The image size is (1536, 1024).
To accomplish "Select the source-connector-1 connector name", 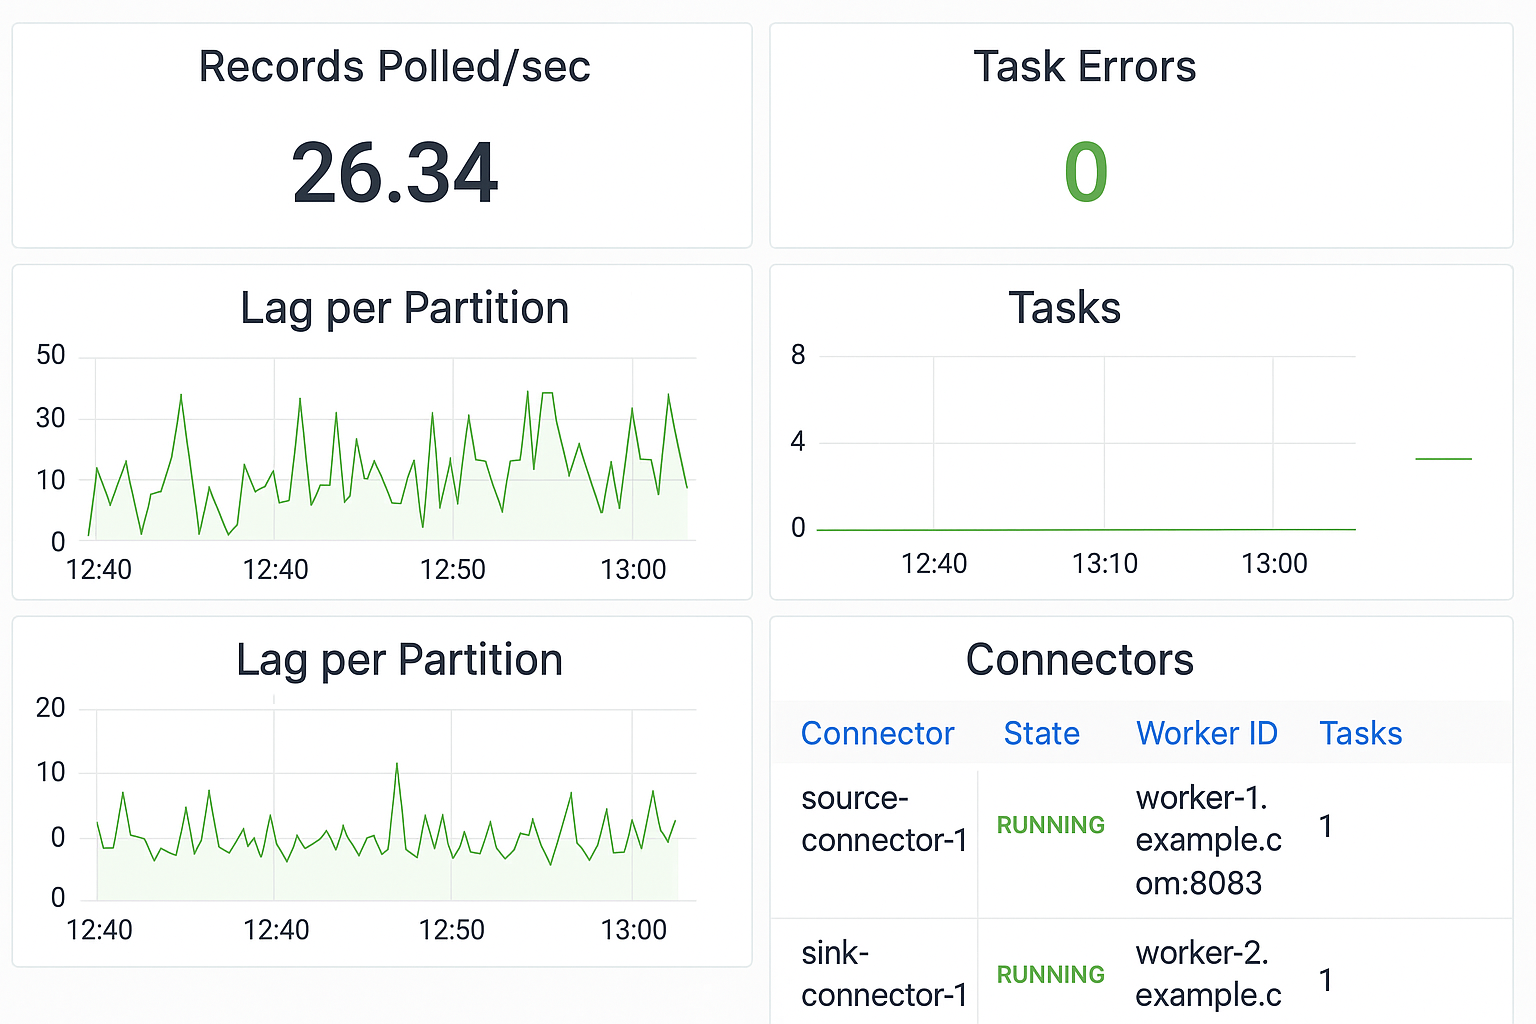I will 884,819.
